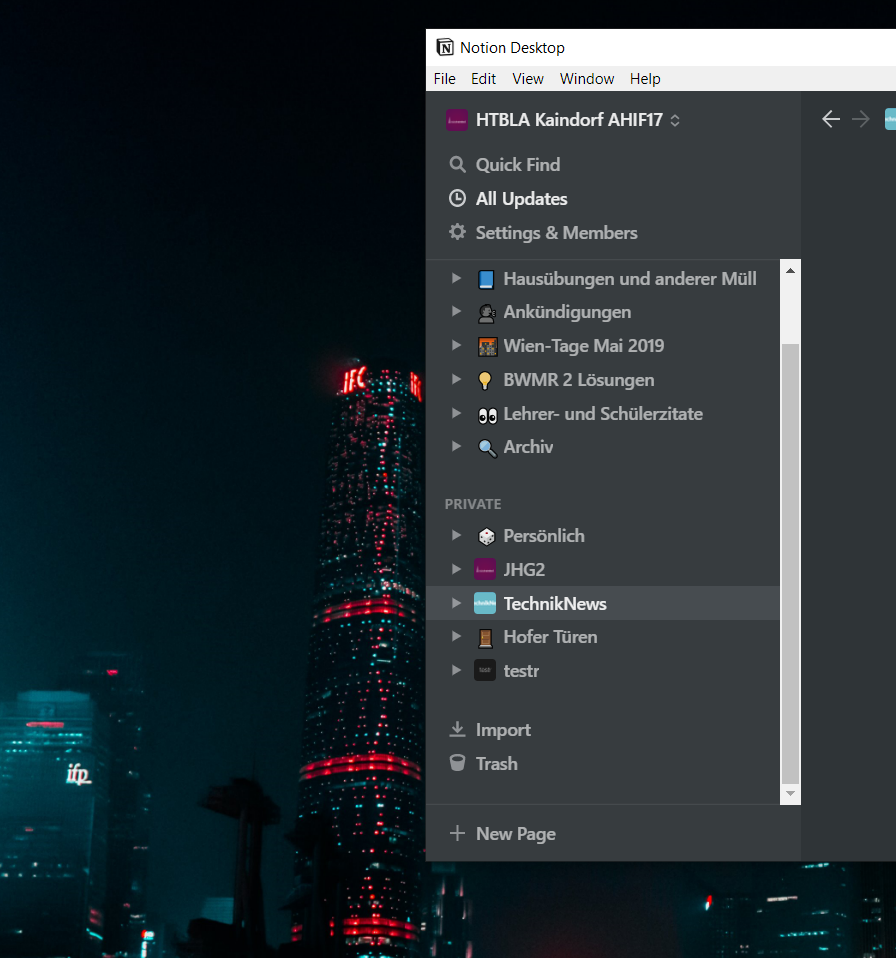896x958 pixels.
Task: Click the HTBLA Kaindorf workspace avatar icon
Action: 457,120
